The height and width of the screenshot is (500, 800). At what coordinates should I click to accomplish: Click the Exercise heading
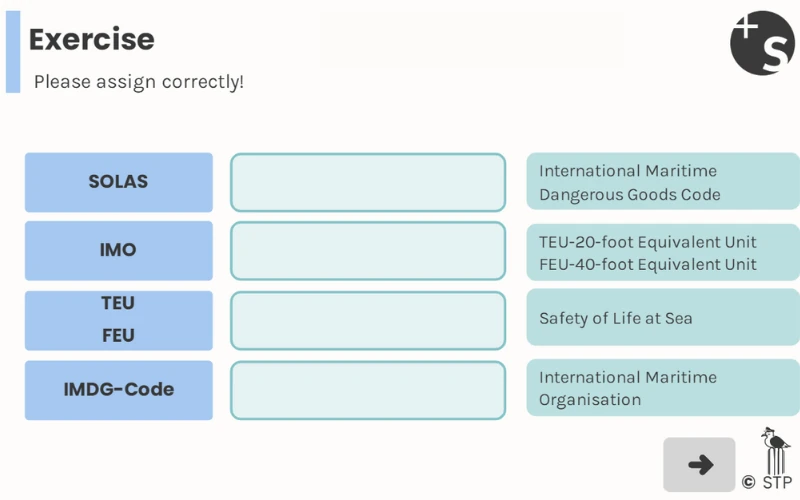tap(91, 40)
